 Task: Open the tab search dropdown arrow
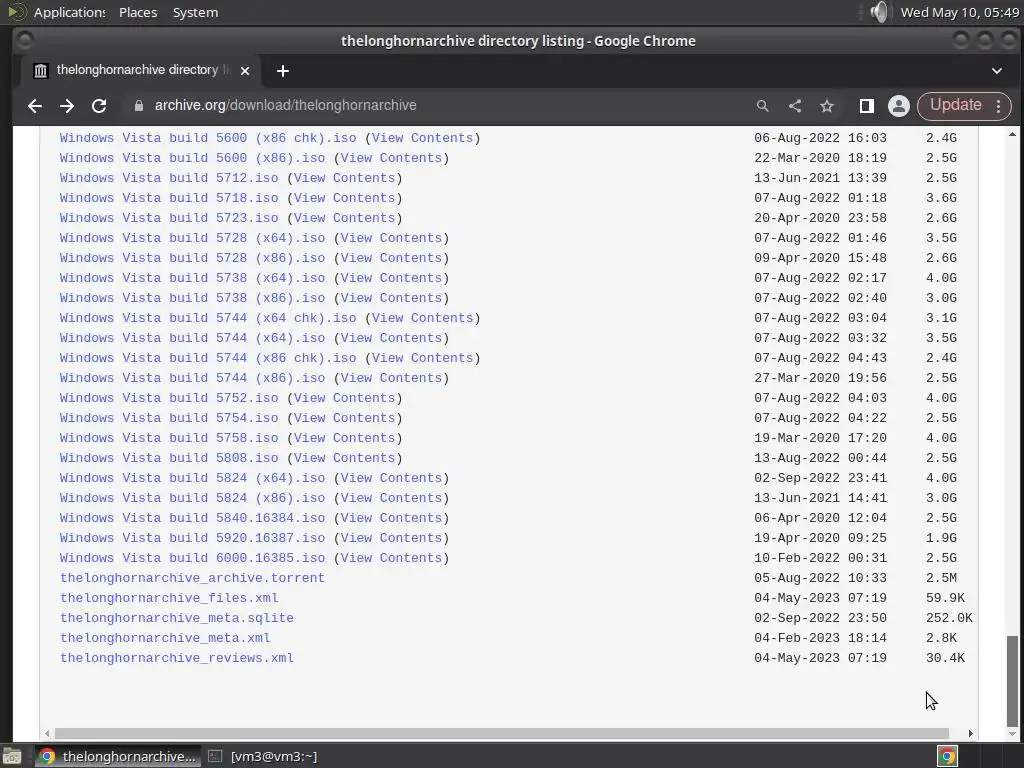[997, 71]
